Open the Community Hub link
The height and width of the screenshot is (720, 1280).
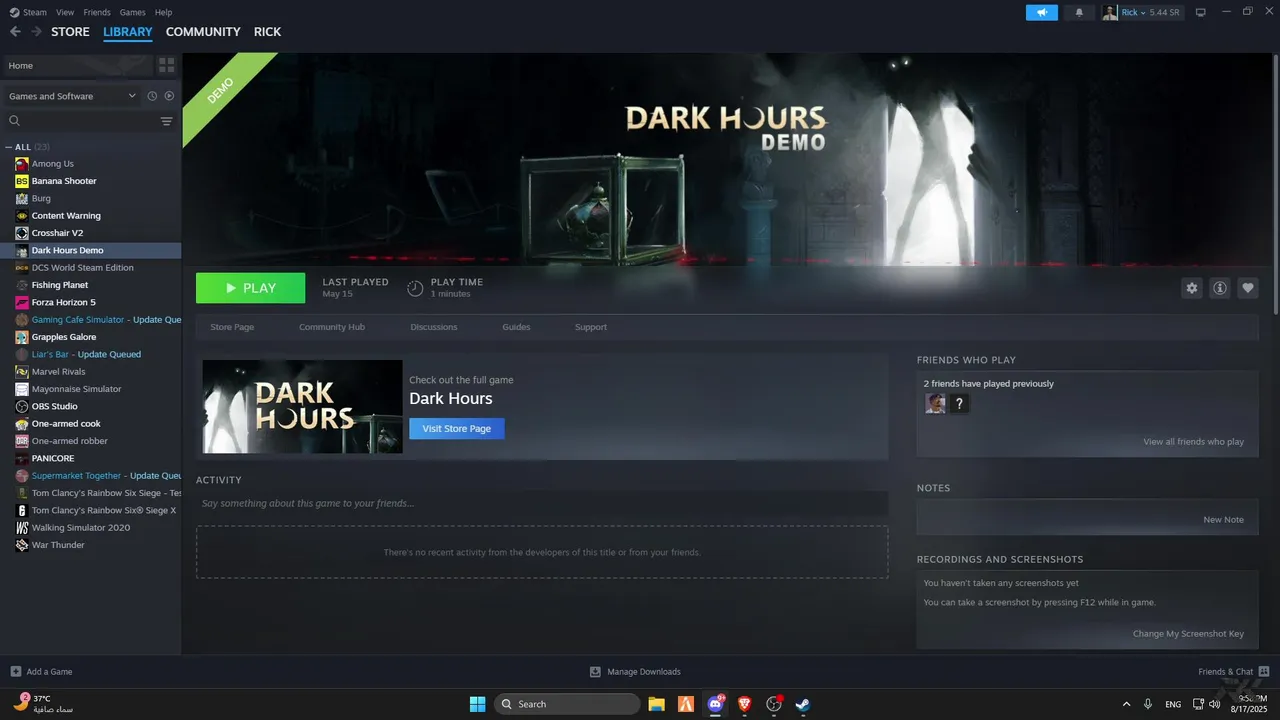click(x=332, y=327)
